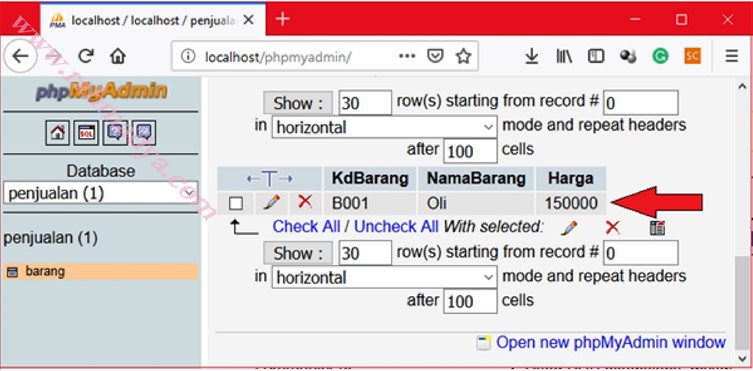Click upper starting record field with 0
The width and height of the screenshot is (753, 371).
(x=641, y=103)
